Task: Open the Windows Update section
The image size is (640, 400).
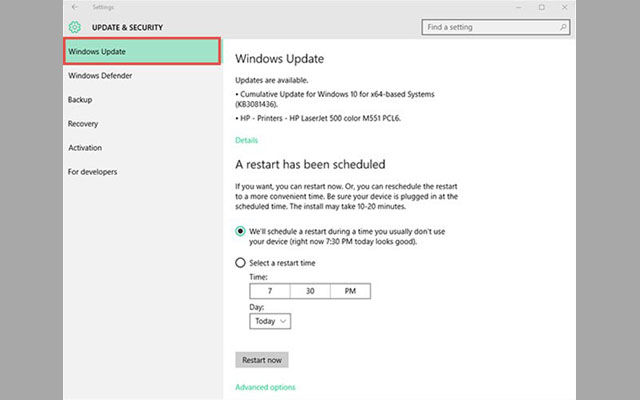Action: (x=141, y=51)
